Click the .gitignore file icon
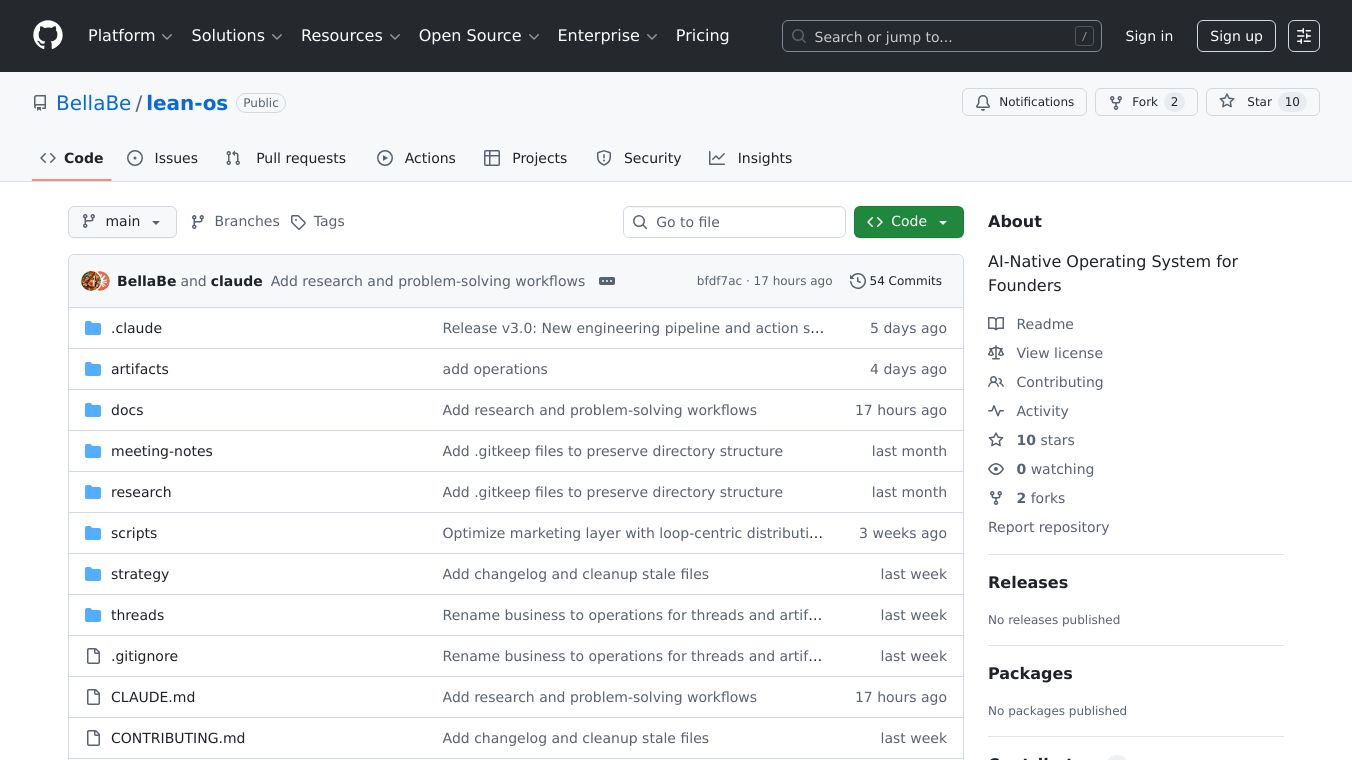 coord(93,656)
